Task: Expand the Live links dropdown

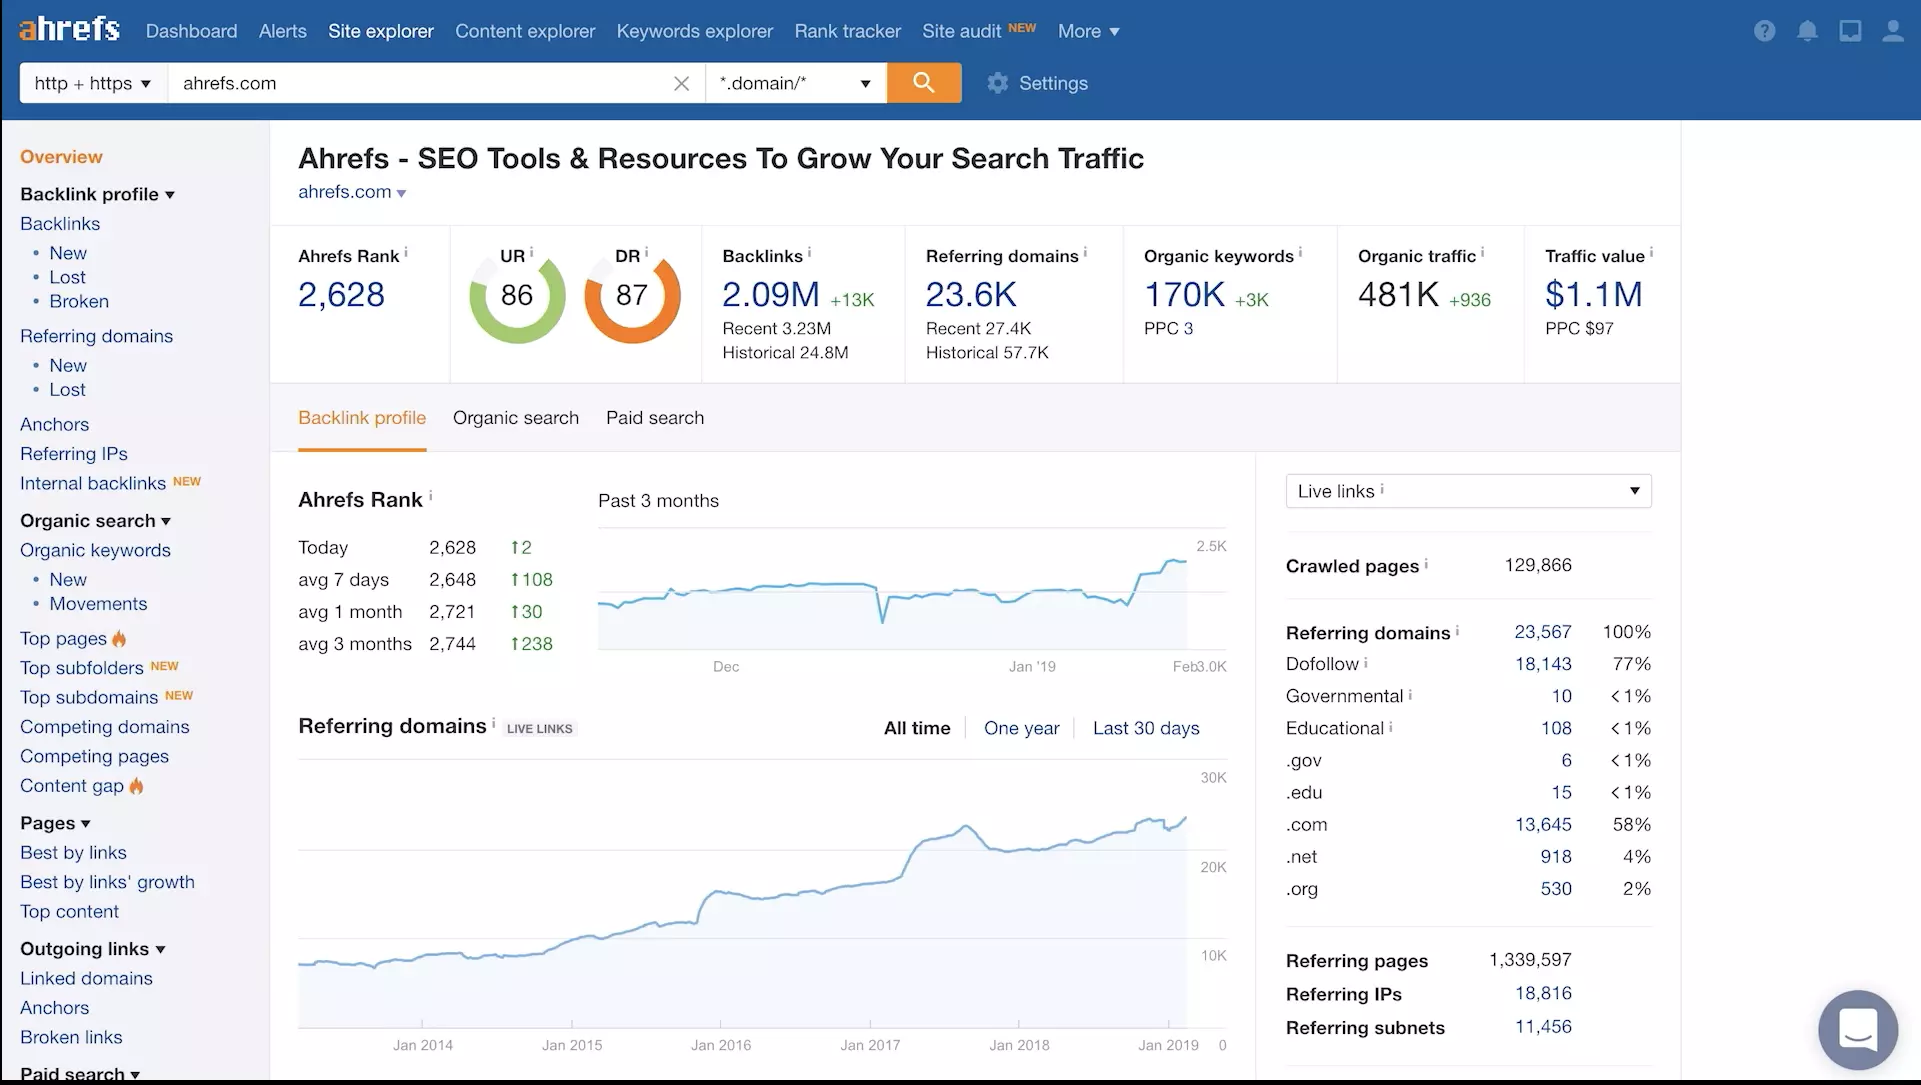Action: 1633,491
